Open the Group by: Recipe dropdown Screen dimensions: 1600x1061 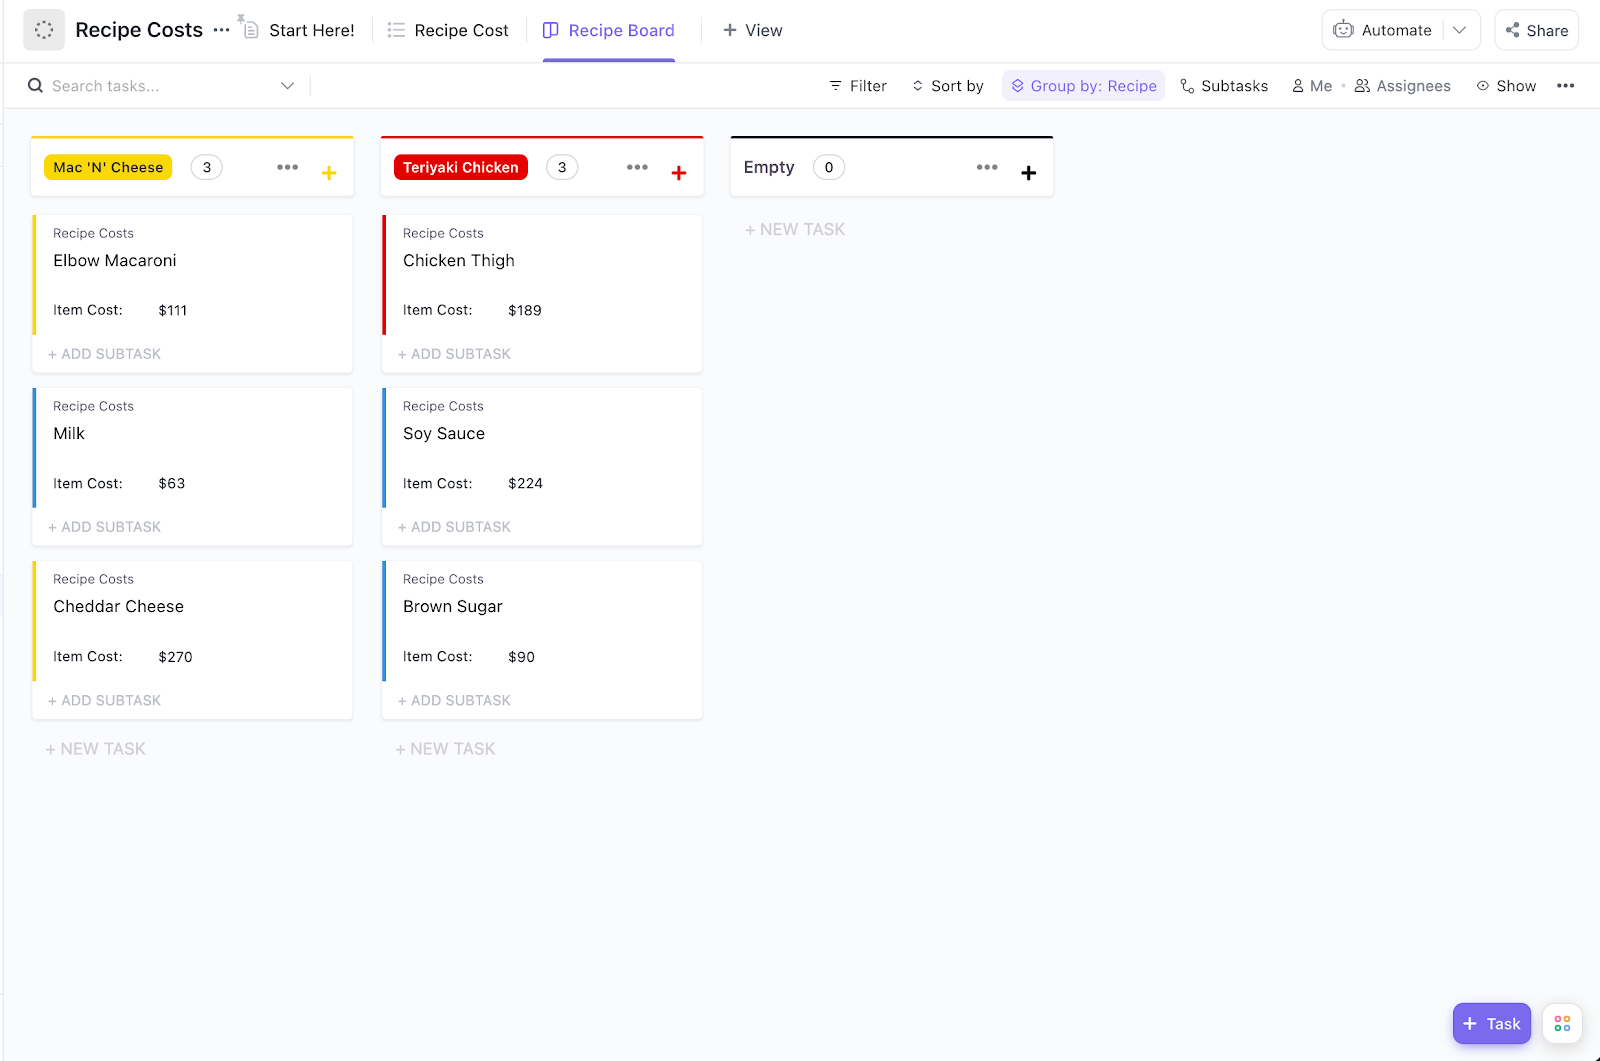point(1083,86)
